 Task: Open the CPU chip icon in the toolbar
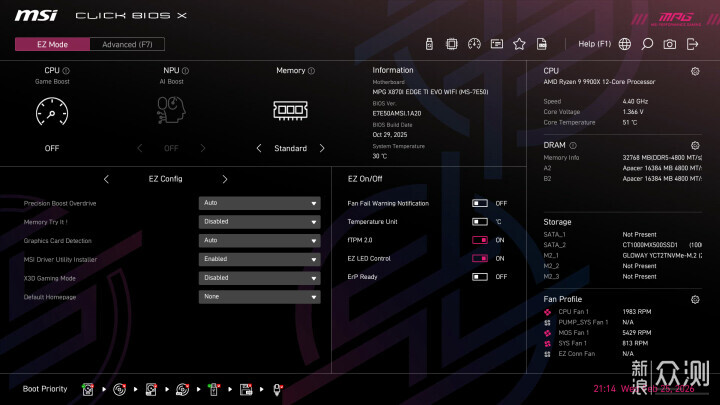[x=451, y=44]
